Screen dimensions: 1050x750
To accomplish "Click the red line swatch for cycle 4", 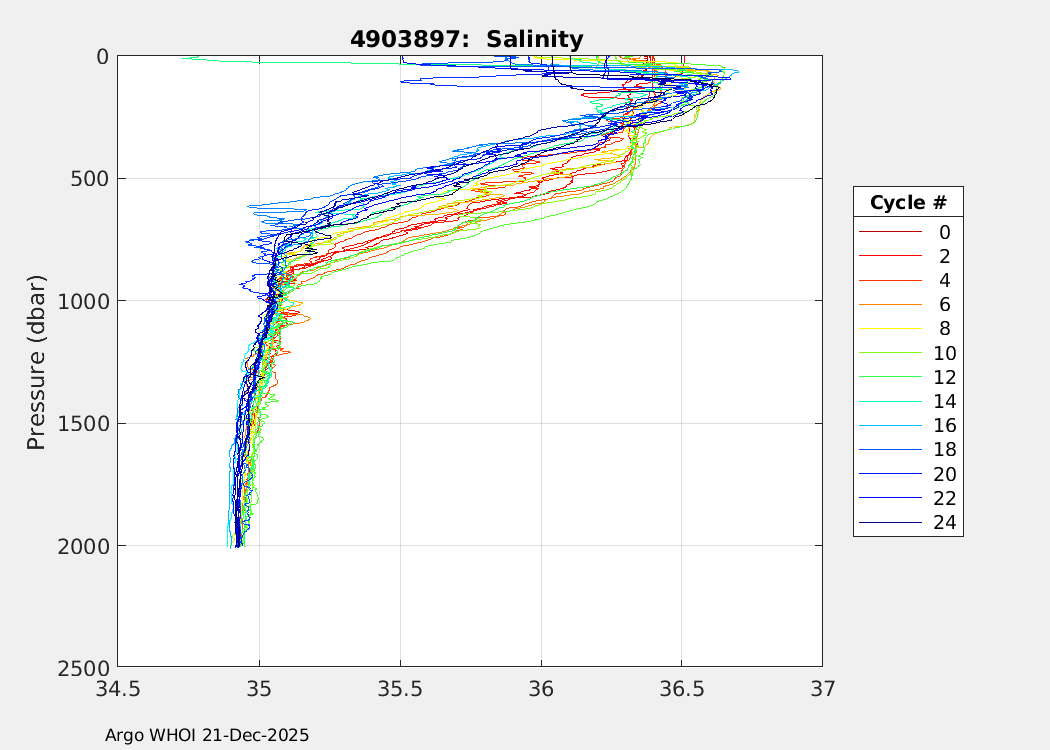I will tap(889, 281).
